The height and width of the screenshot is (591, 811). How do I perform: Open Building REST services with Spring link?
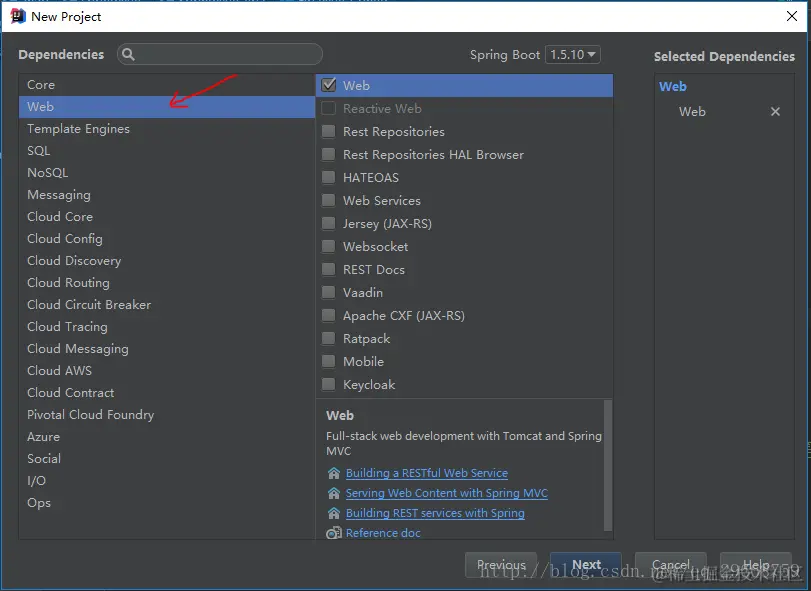[x=435, y=513]
